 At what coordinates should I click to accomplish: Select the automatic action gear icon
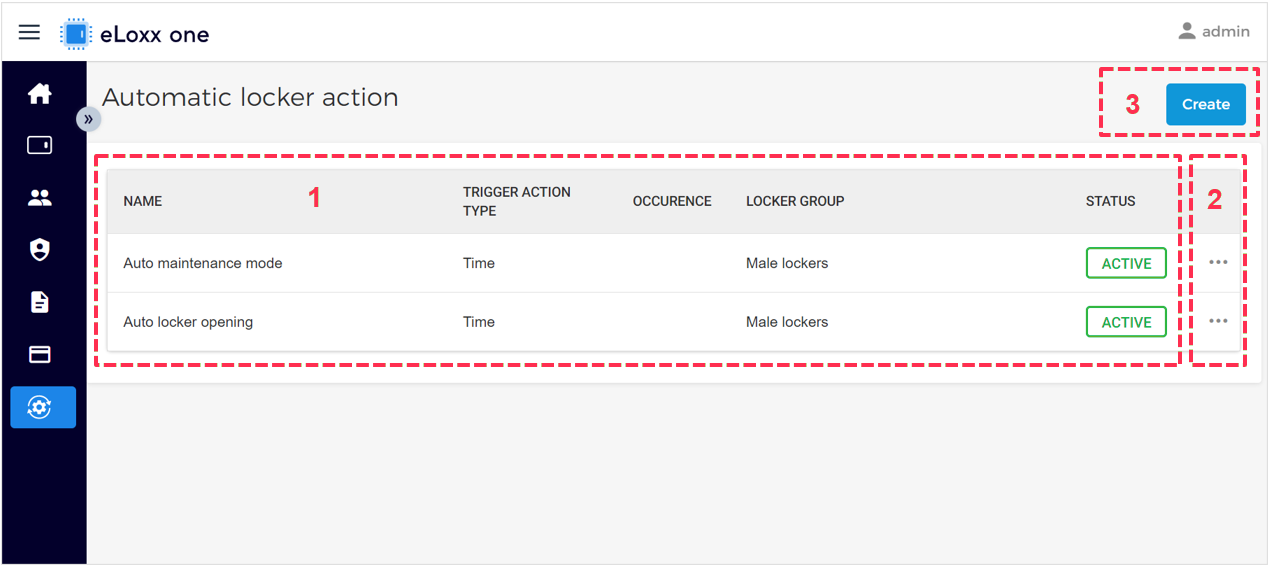[x=43, y=407]
